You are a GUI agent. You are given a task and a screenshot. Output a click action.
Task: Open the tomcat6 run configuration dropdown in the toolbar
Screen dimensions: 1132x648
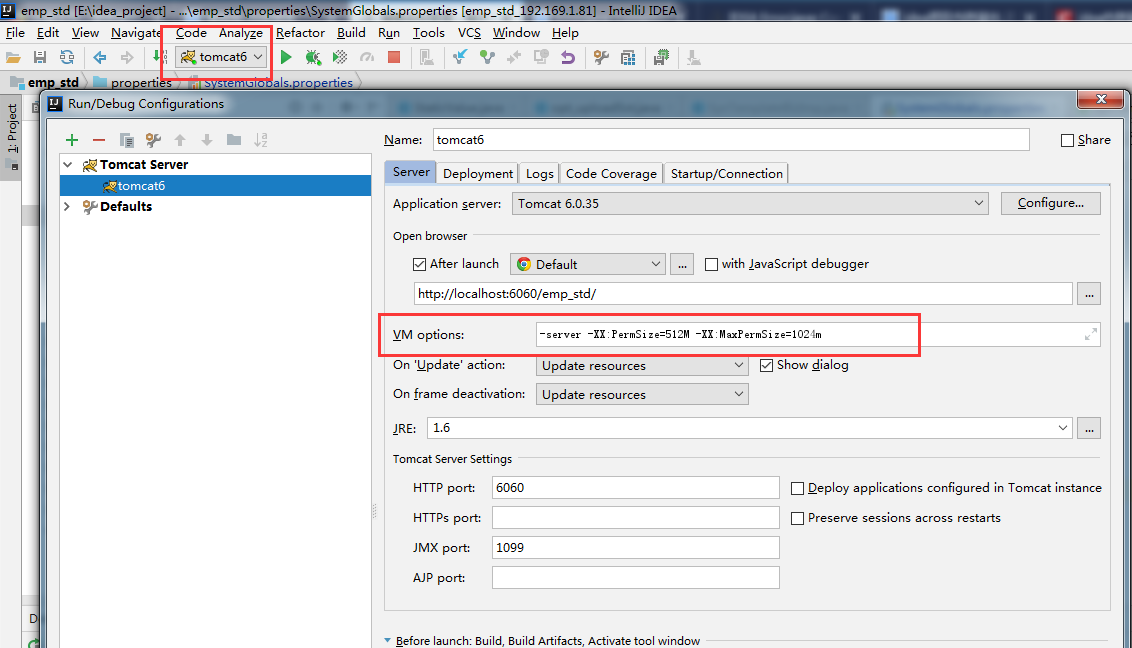coord(222,57)
